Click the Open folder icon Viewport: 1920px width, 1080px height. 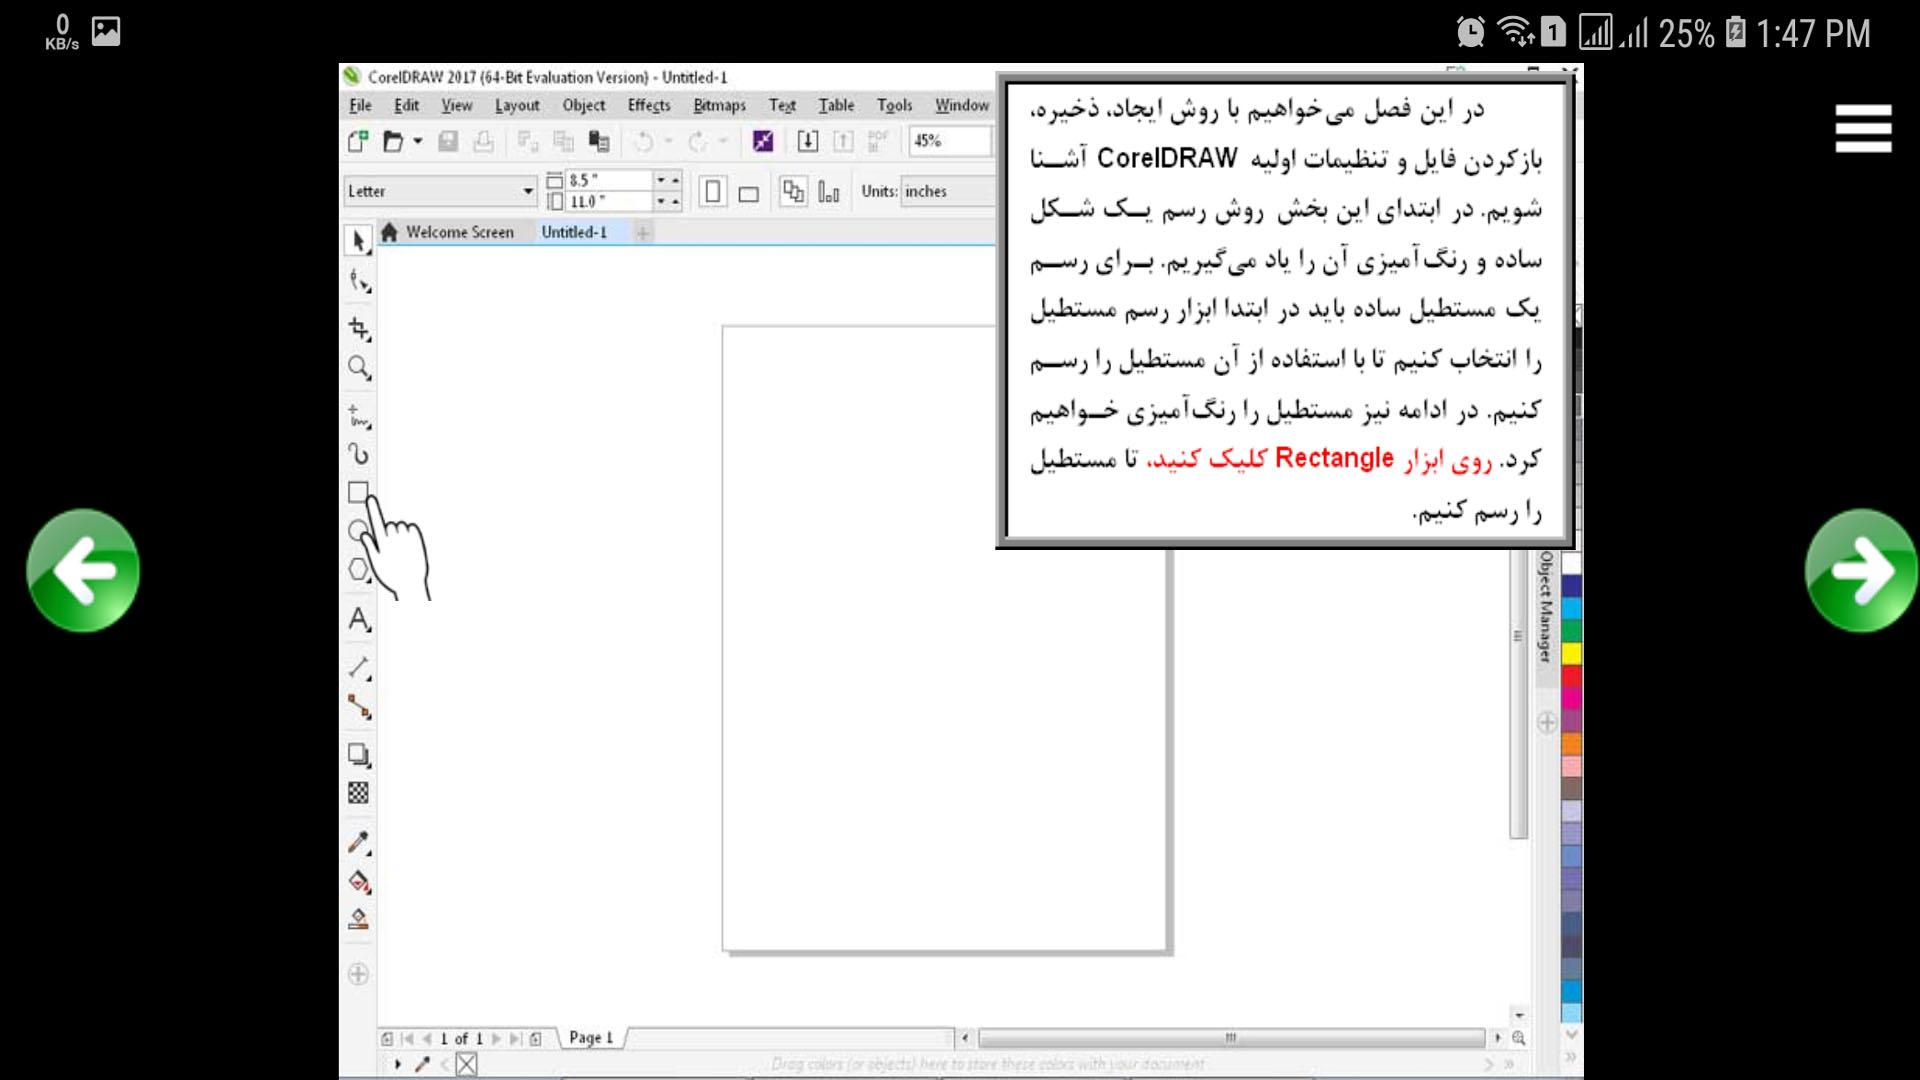tap(394, 141)
